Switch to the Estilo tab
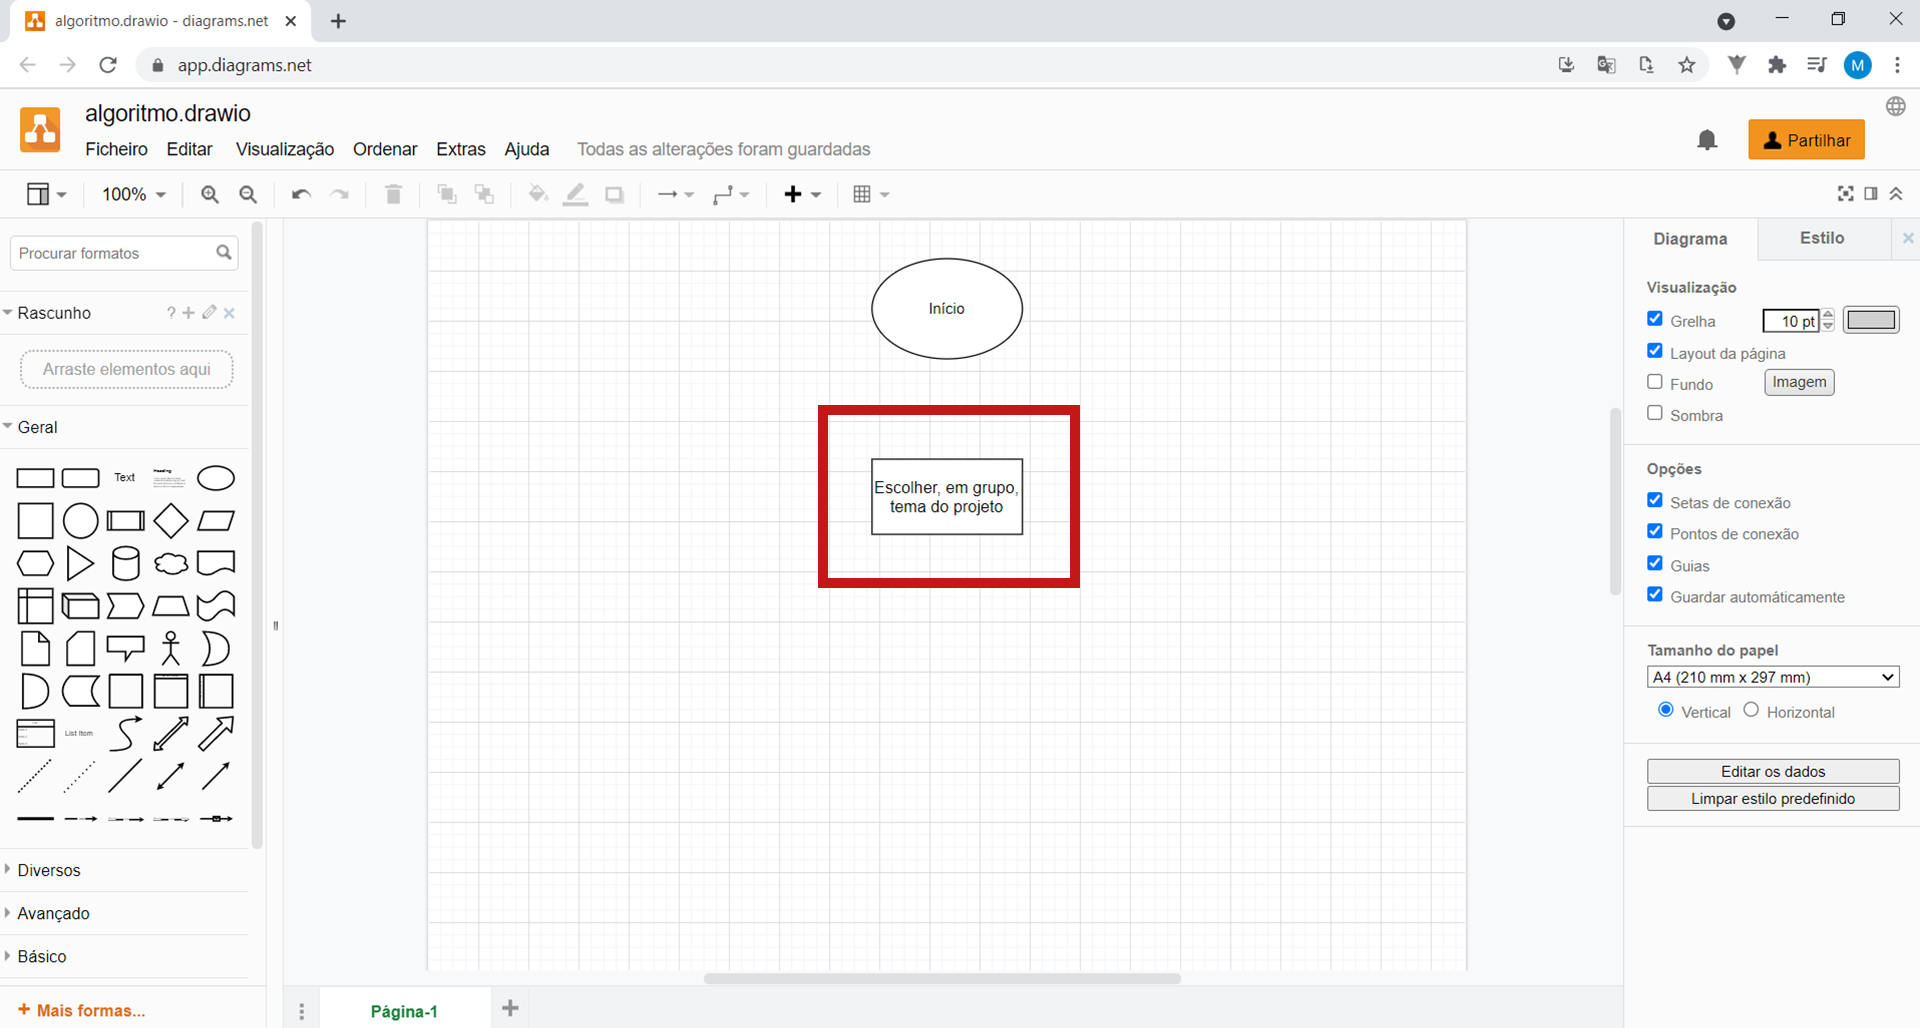Screen dimensions: 1920x1028 [1822, 238]
